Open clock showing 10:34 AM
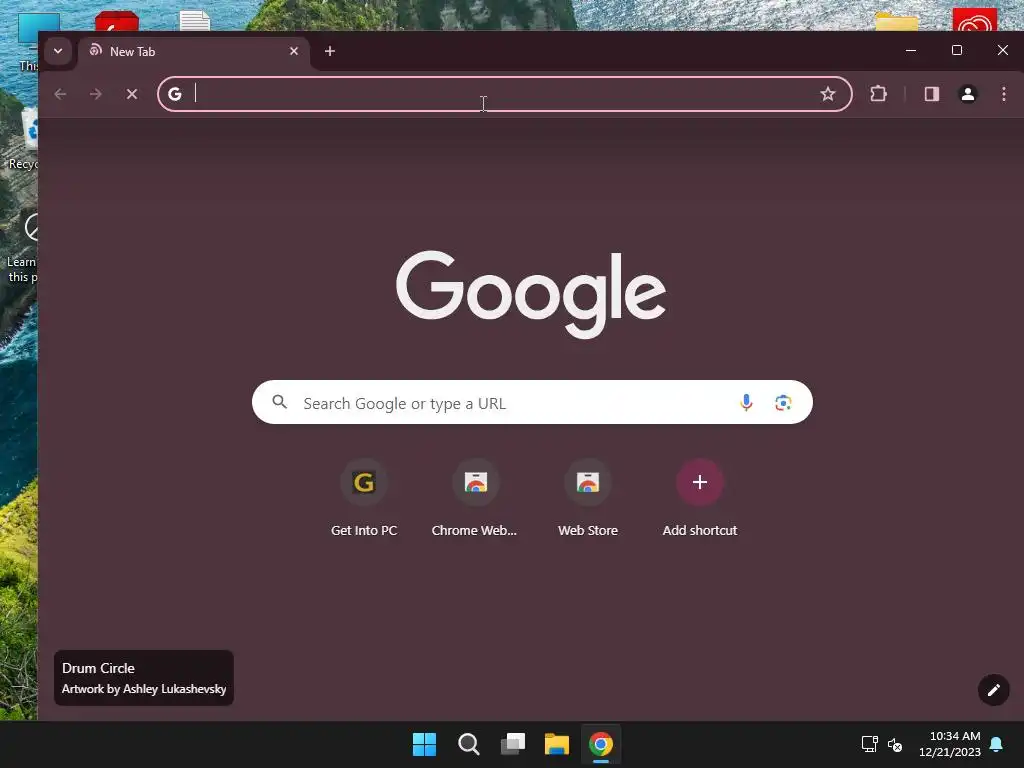The width and height of the screenshot is (1024, 768). point(950,744)
